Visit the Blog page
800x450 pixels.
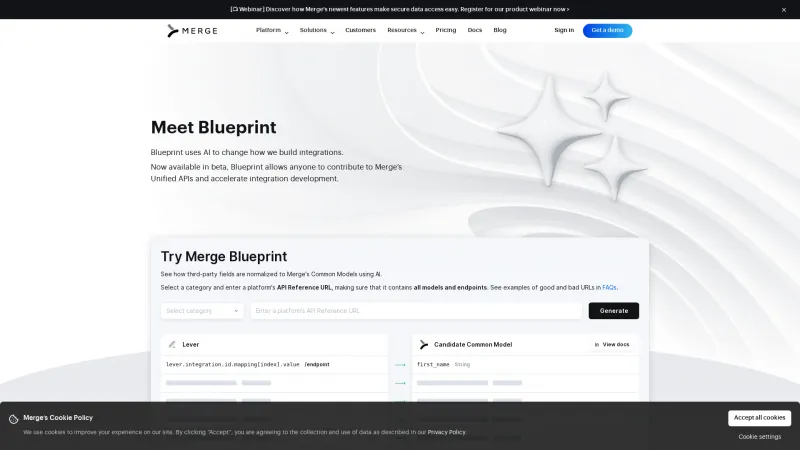499,30
